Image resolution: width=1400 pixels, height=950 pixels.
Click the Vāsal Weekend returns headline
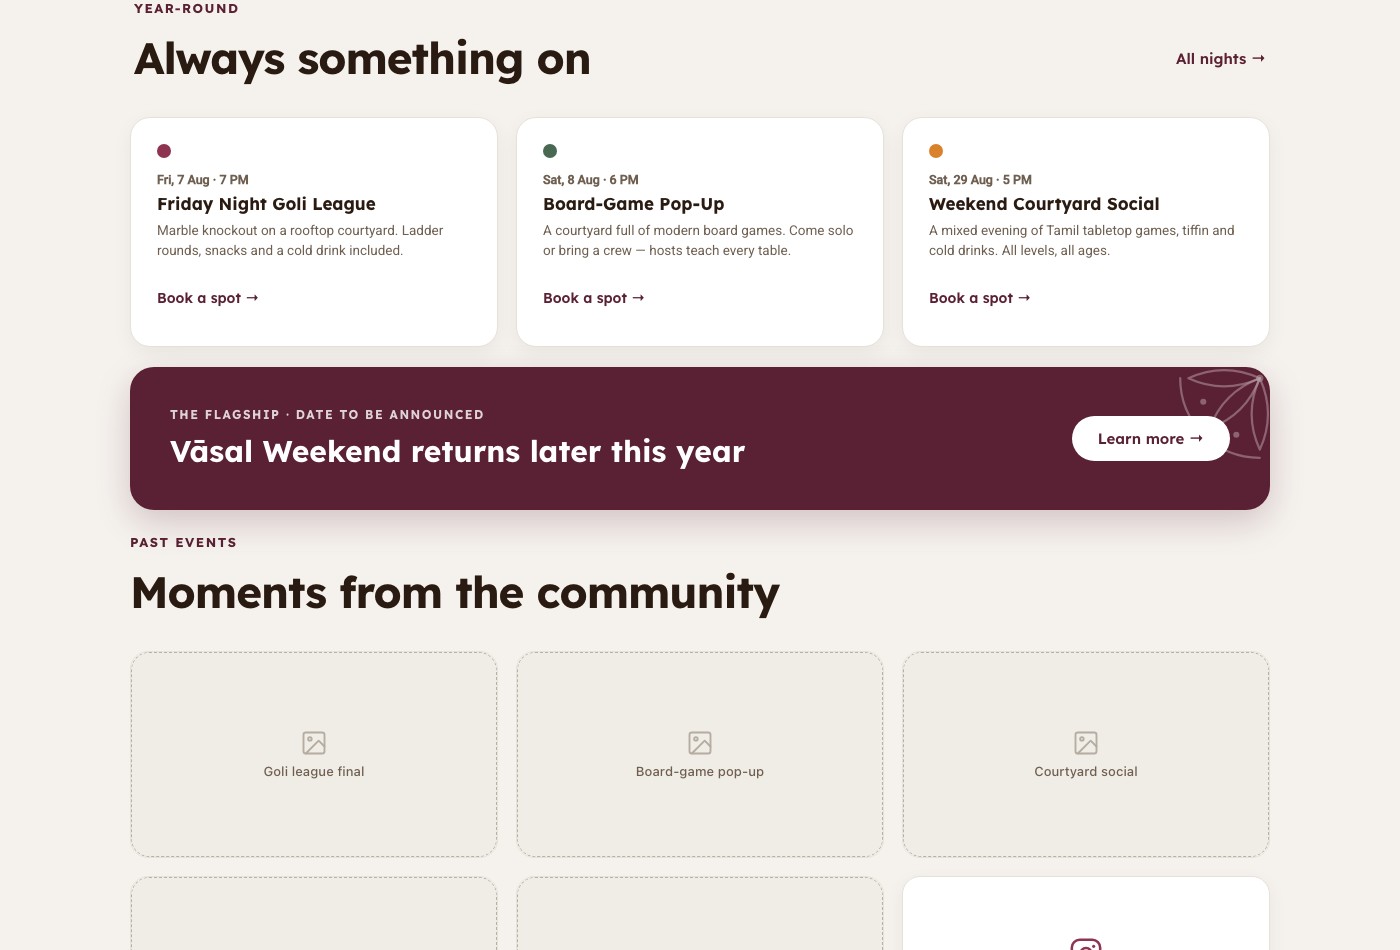pos(457,452)
